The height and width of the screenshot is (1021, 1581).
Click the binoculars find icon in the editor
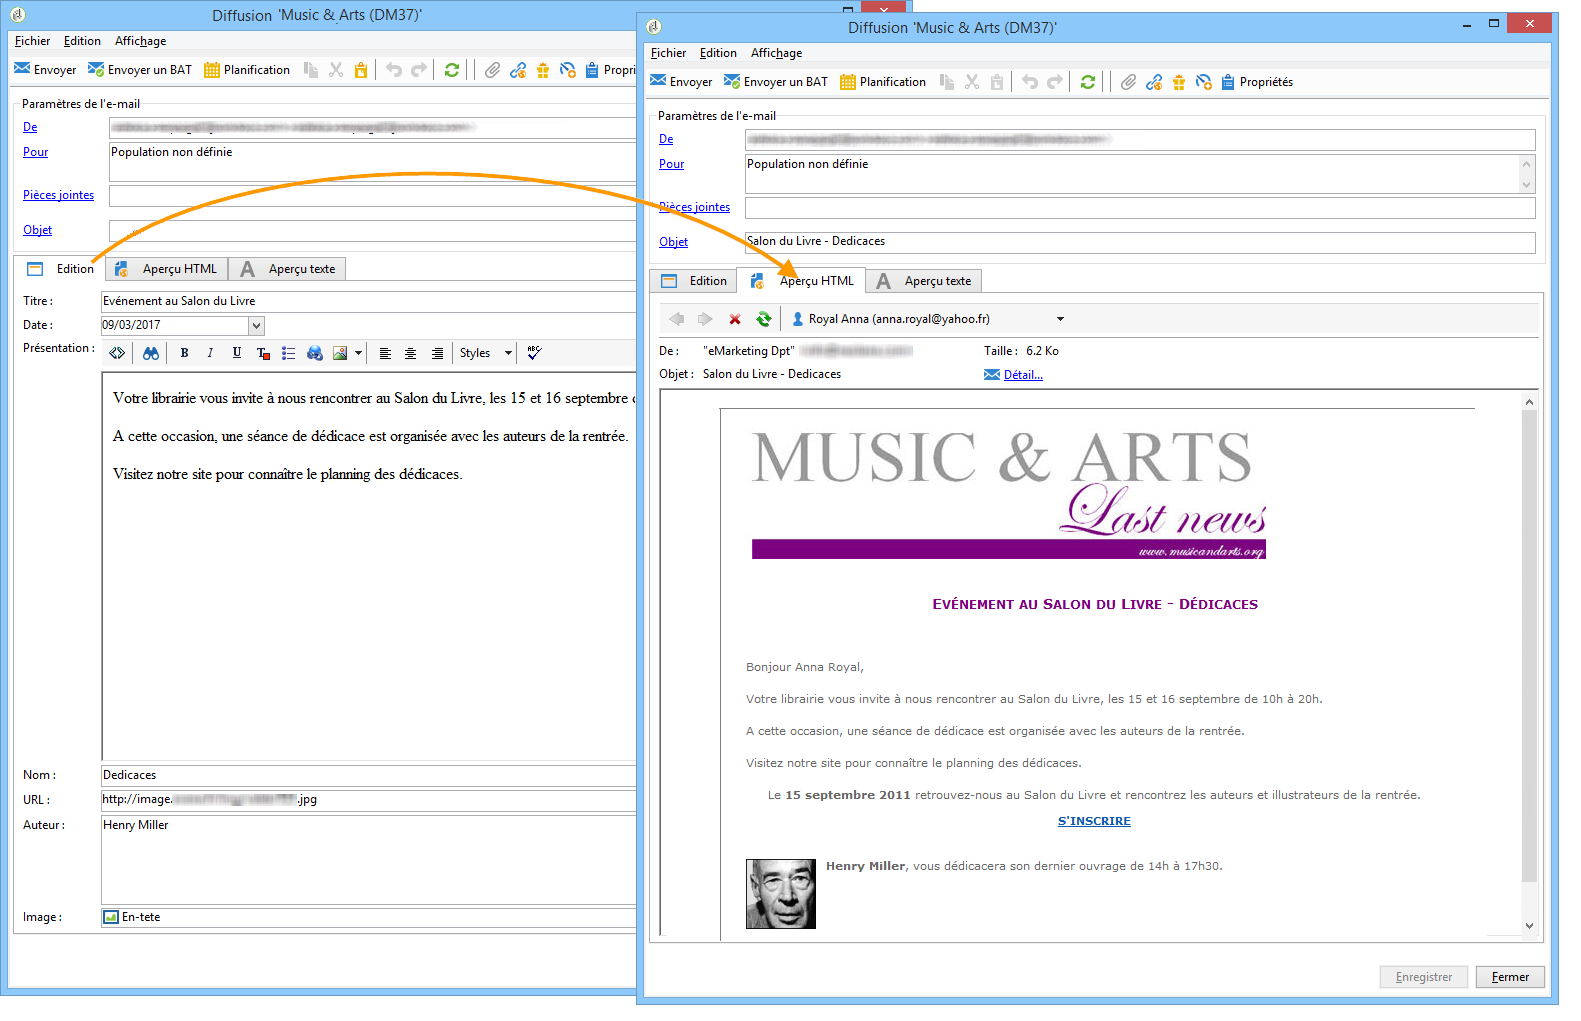(151, 353)
